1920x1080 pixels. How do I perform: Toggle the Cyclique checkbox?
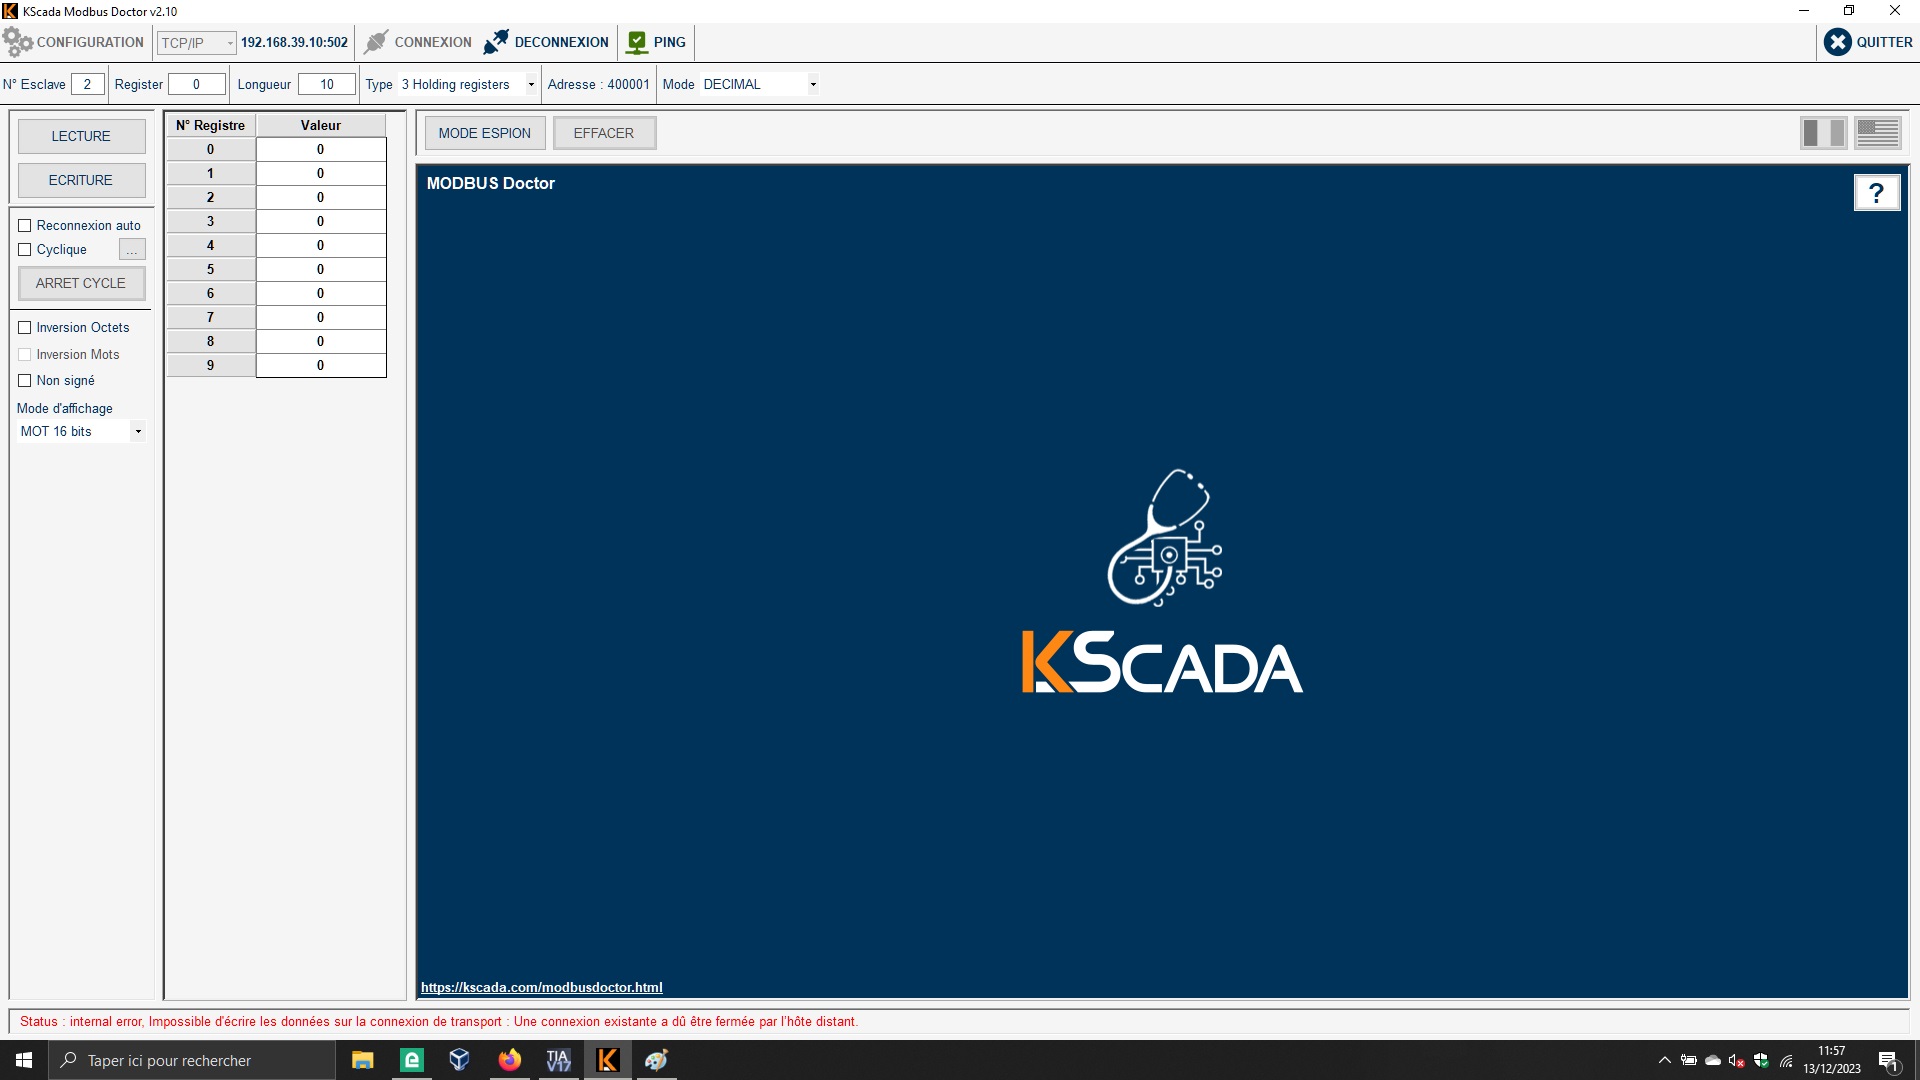[25, 250]
